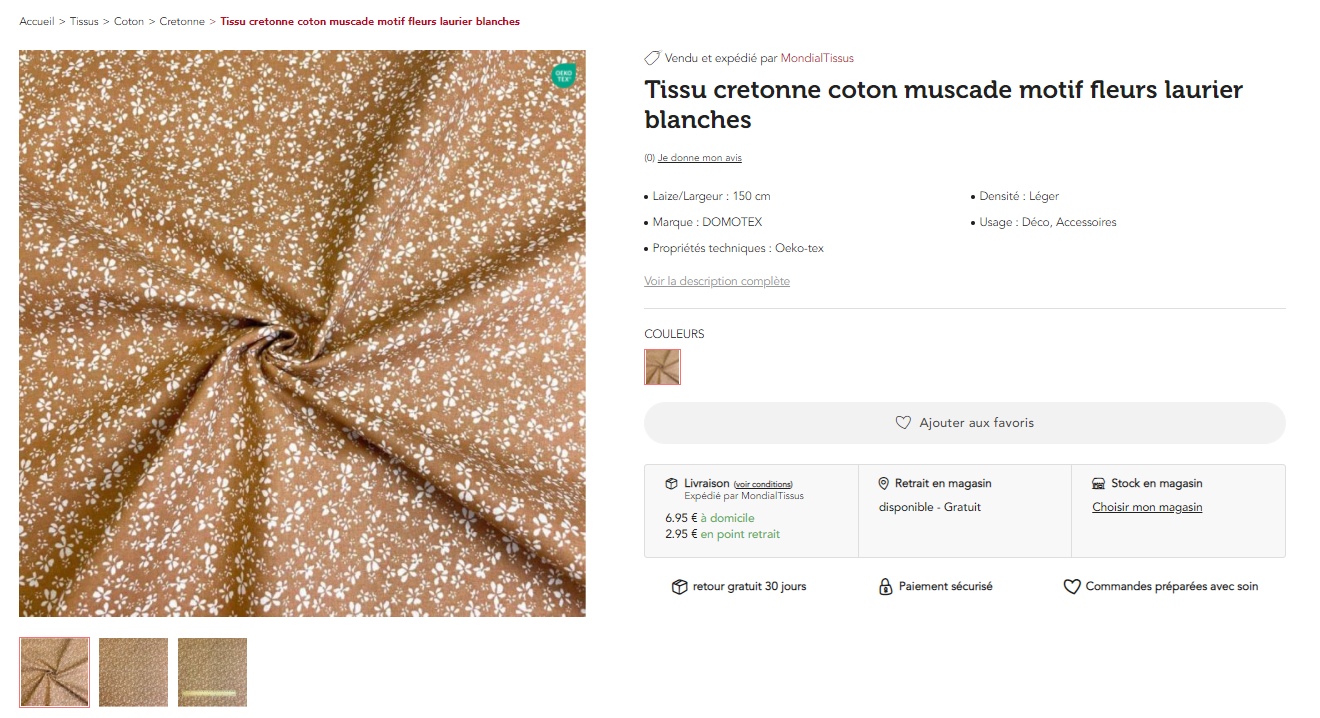1320x718 pixels.
Task: Navigate to the Coton breadcrumb
Action: click(x=129, y=21)
